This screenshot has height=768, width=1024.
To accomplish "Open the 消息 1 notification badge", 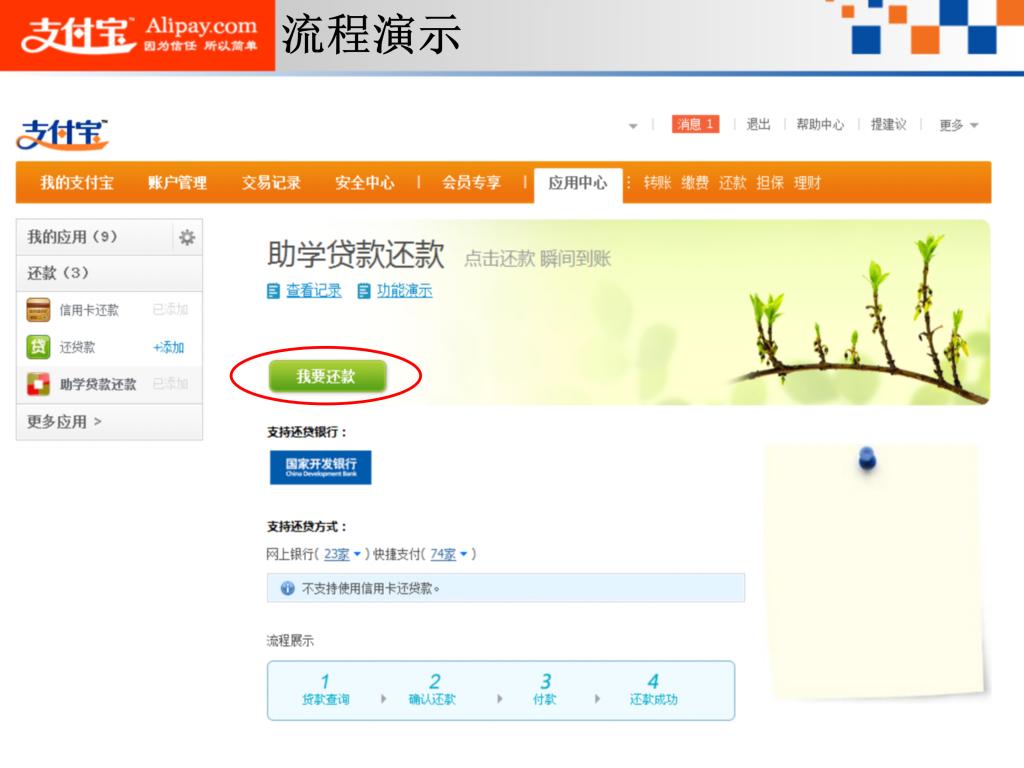I will (695, 124).
